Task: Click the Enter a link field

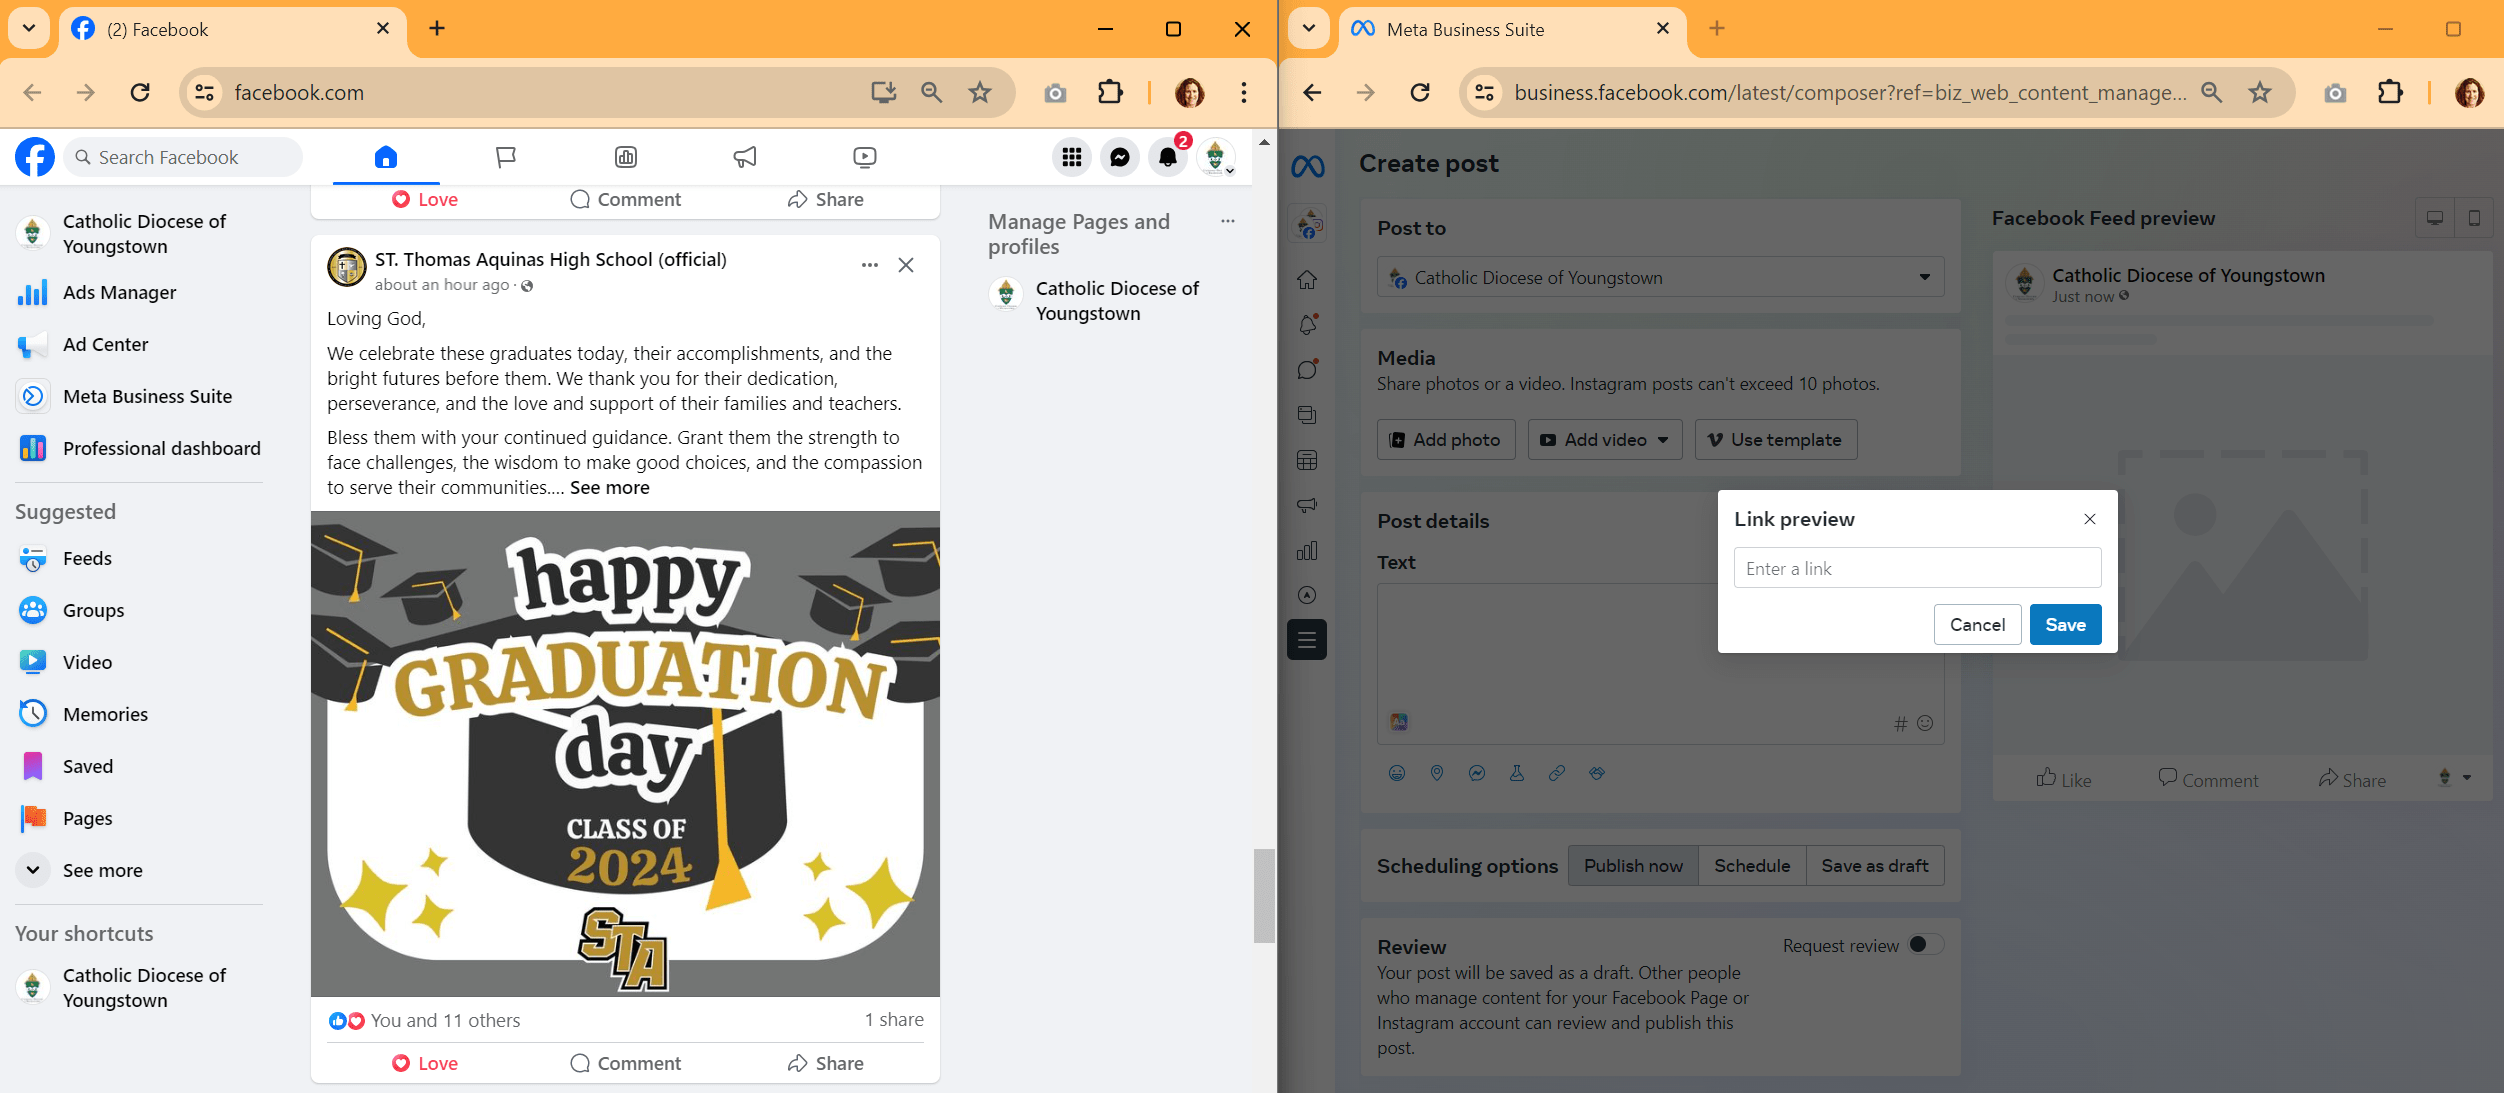Action: coord(1917,568)
